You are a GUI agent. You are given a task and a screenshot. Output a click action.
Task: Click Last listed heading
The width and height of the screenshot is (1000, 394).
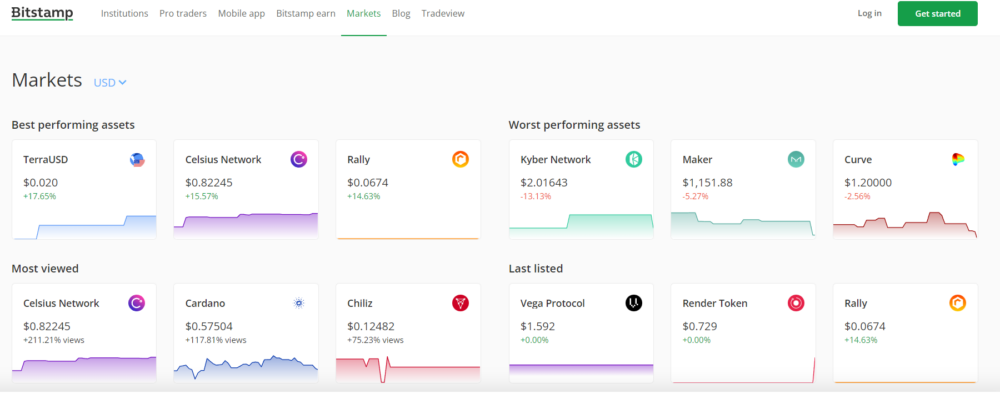point(536,268)
